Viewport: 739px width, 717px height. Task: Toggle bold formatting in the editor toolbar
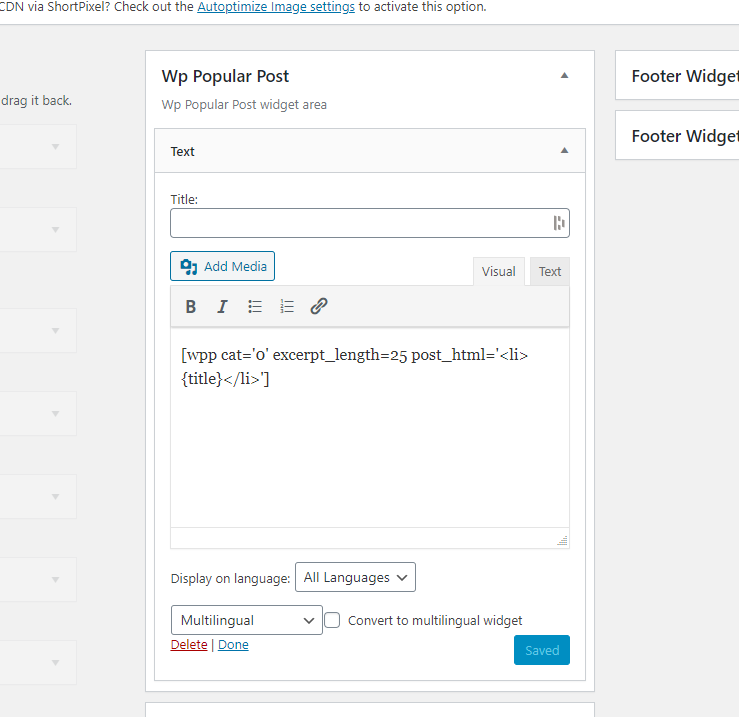pos(191,307)
